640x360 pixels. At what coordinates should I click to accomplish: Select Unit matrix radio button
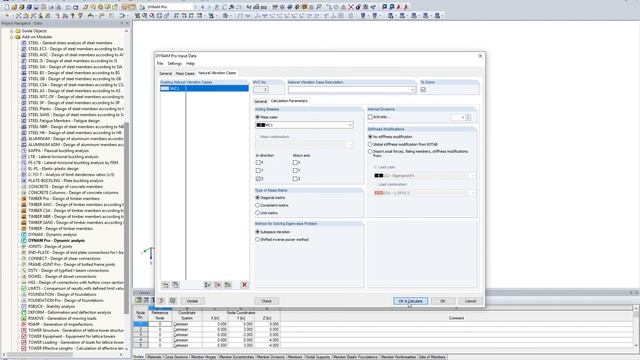click(x=258, y=213)
